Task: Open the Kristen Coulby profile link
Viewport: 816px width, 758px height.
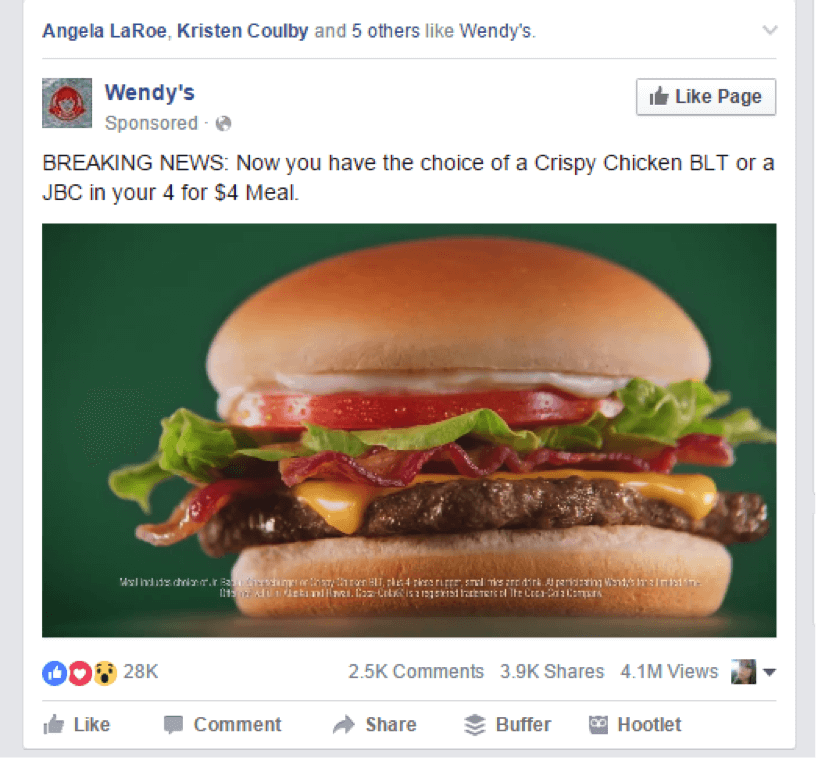Action: click(x=243, y=31)
